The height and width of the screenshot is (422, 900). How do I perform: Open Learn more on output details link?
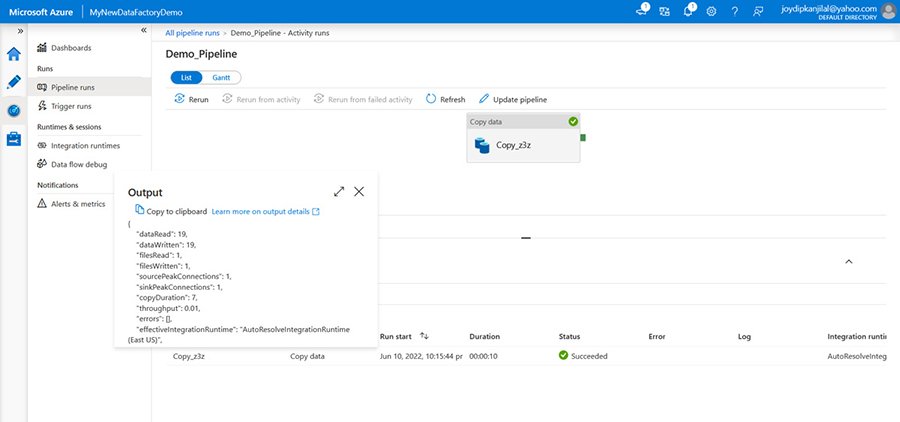(265, 211)
